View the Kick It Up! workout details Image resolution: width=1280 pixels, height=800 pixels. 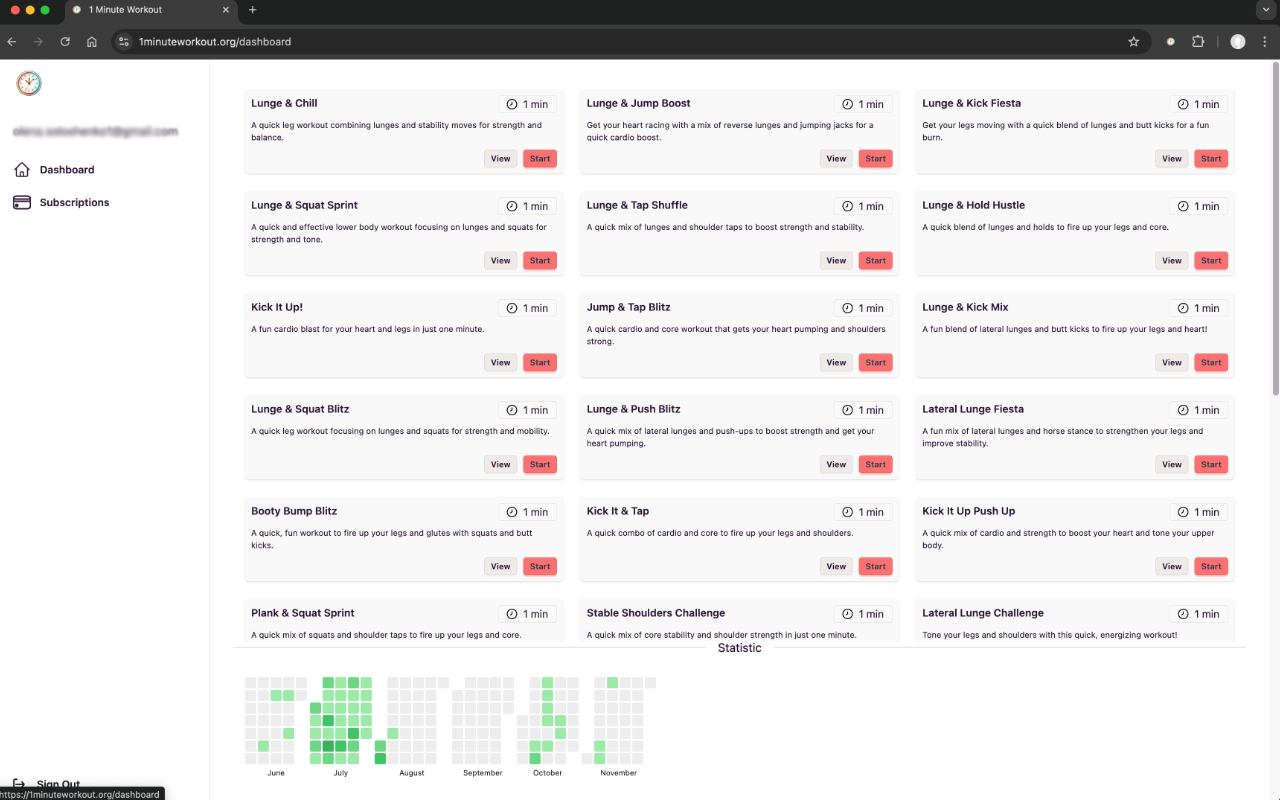500,363
